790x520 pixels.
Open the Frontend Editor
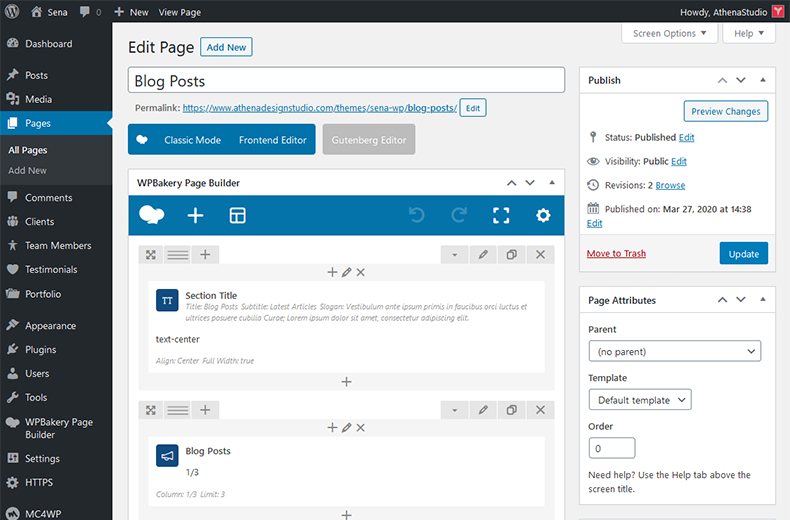tap(273, 140)
